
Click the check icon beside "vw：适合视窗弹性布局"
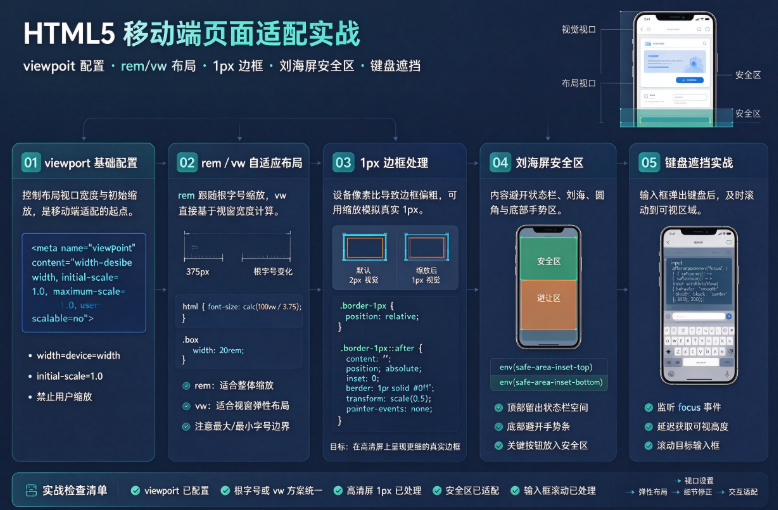(186, 406)
